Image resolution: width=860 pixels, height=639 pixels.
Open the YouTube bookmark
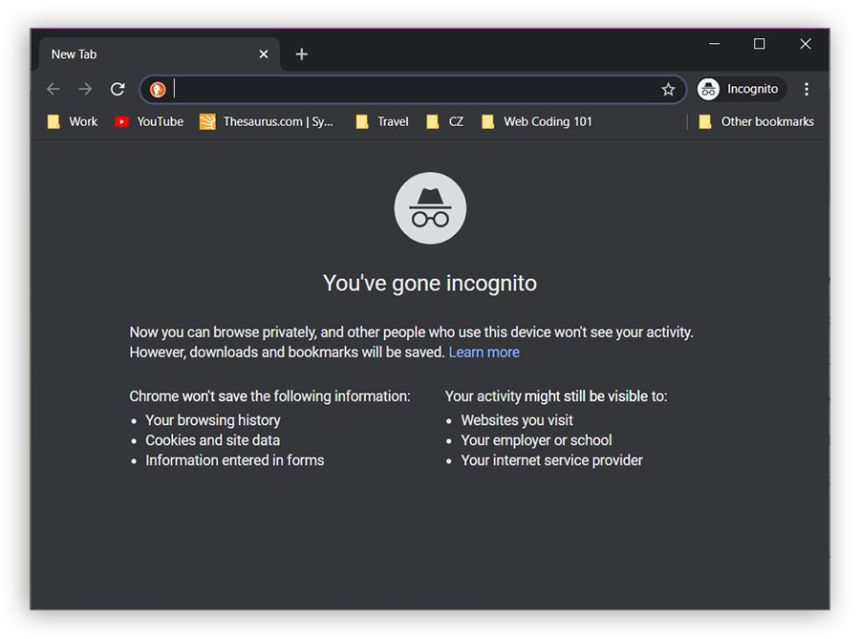click(149, 121)
